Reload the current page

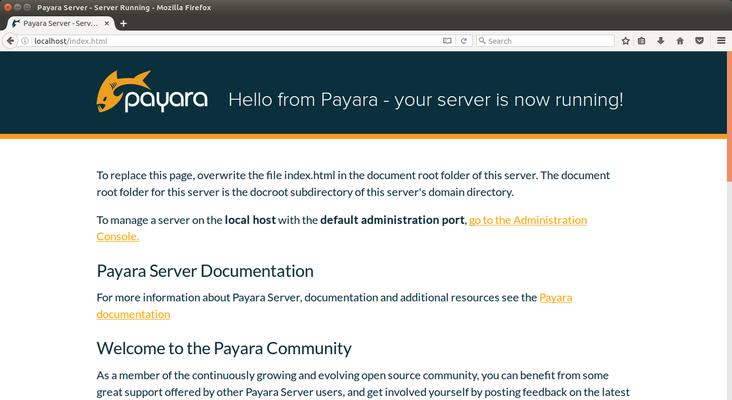[463, 41]
